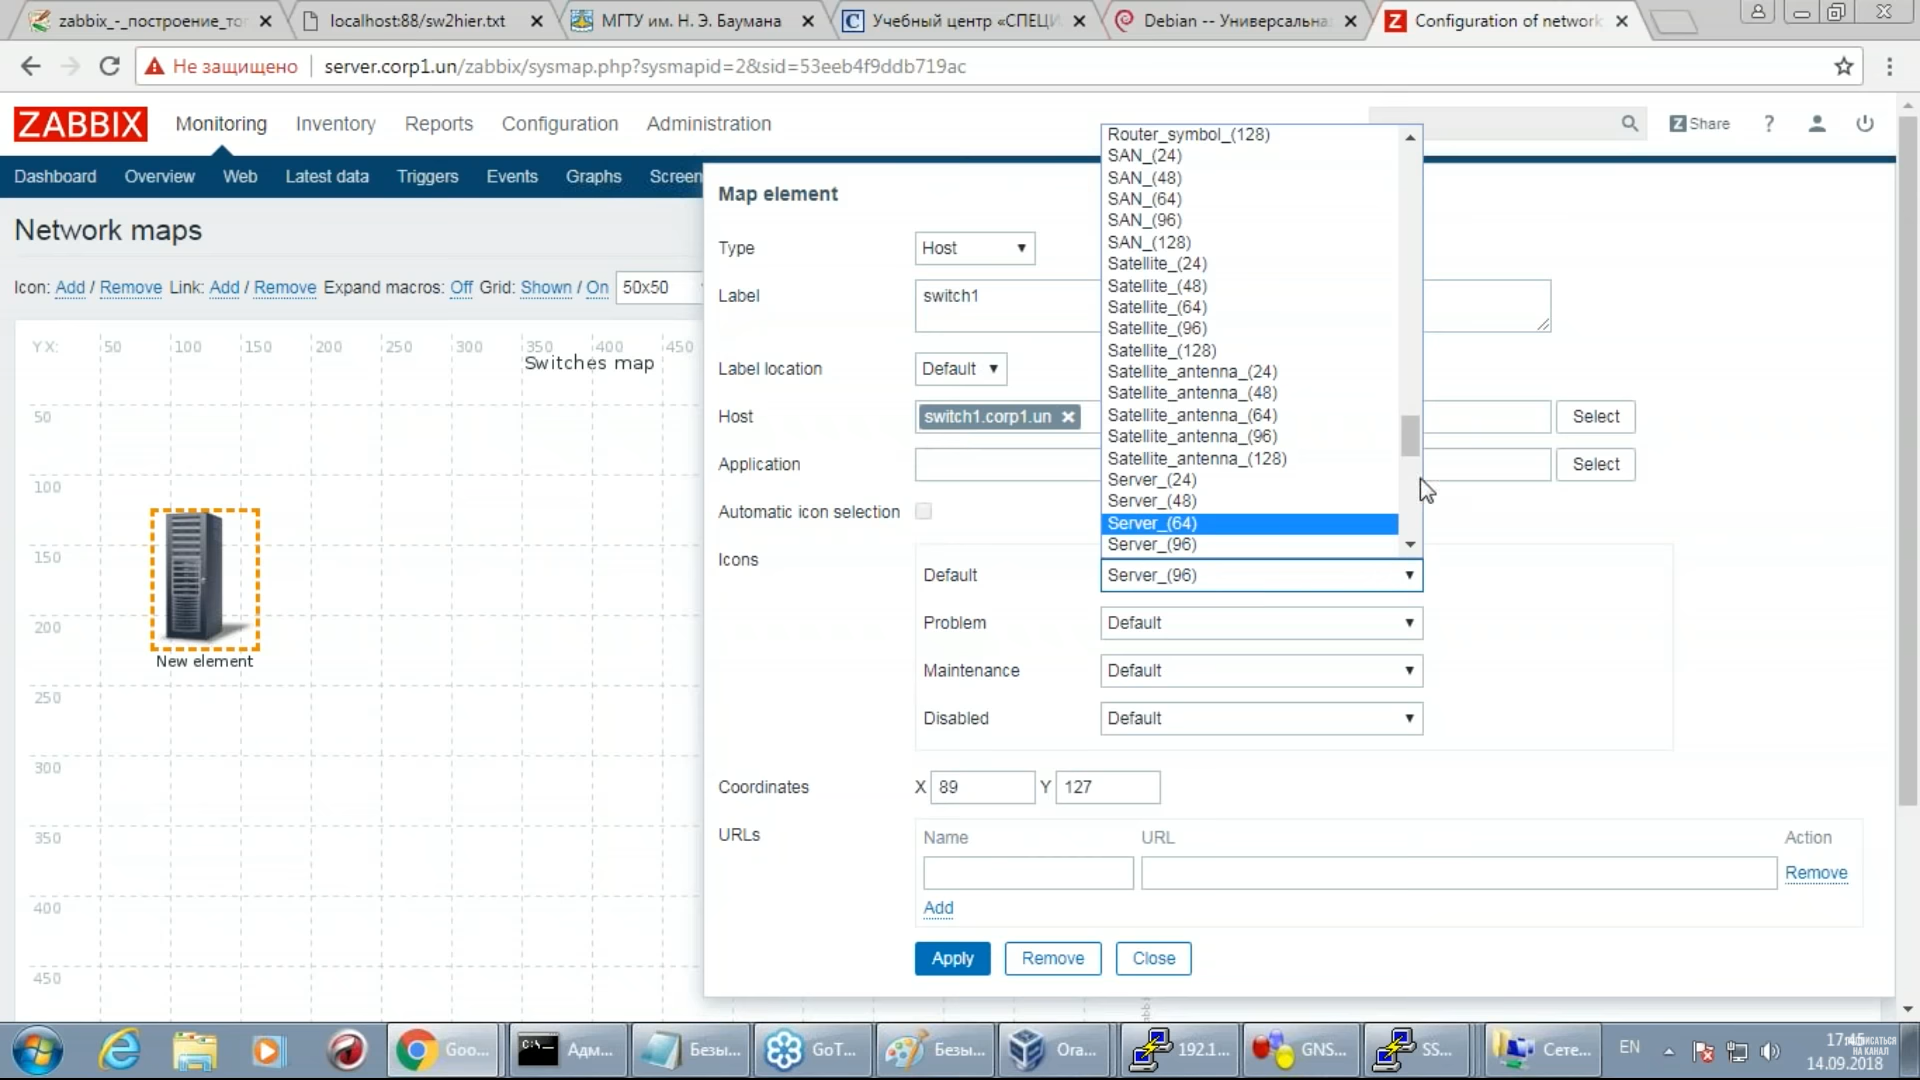Click the Remove URL link
The width and height of the screenshot is (1920, 1080).
(x=1815, y=872)
